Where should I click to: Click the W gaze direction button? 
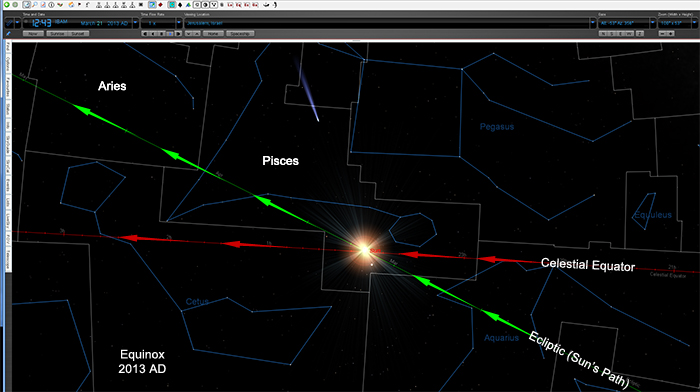pos(629,33)
